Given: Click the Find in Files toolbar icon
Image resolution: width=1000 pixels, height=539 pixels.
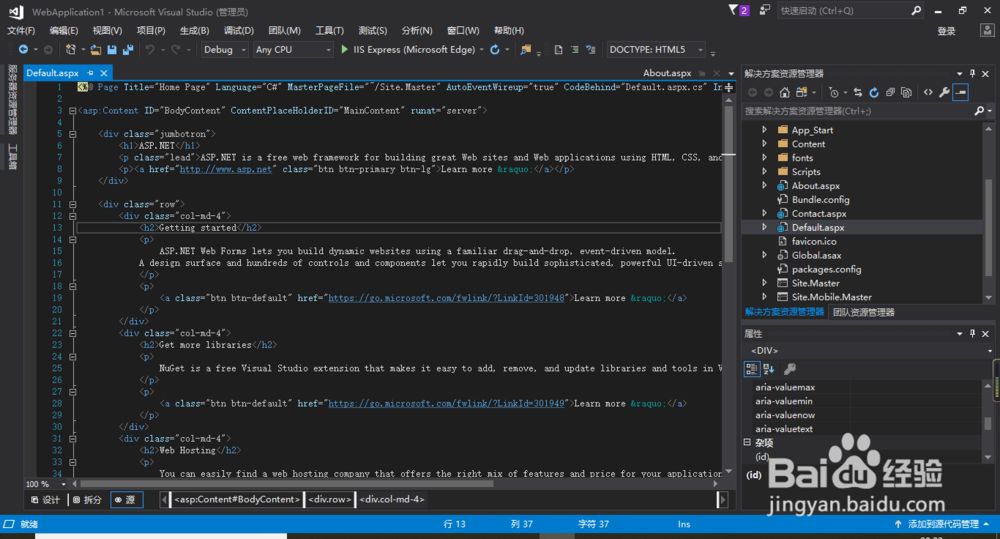Looking at the screenshot, I should (x=526, y=49).
